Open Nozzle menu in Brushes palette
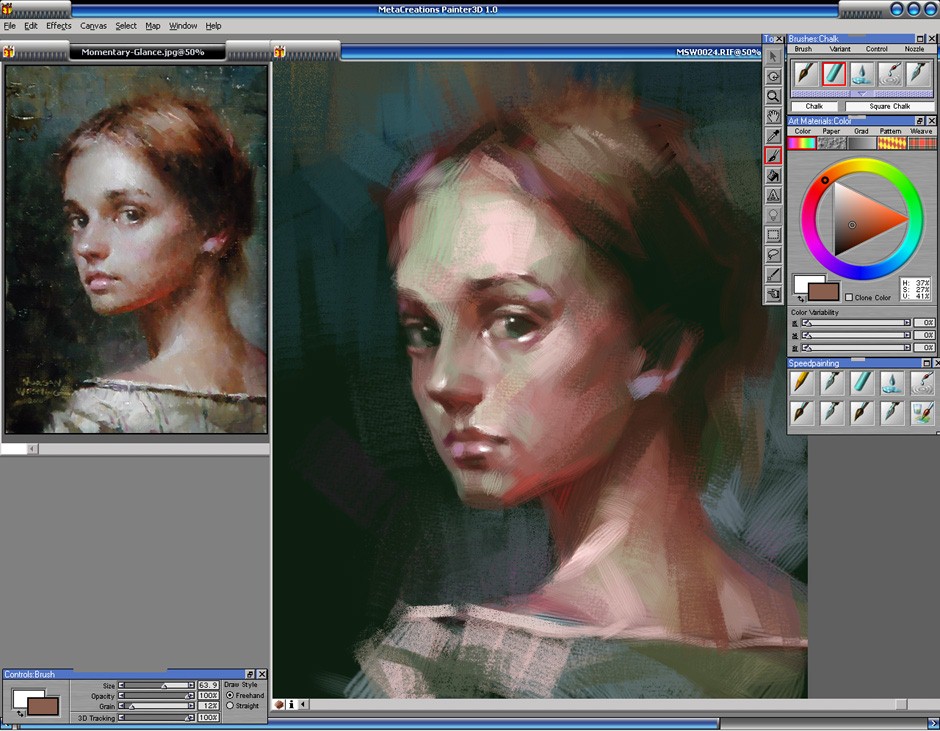This screenshot has height=731, width=940. 914,49
